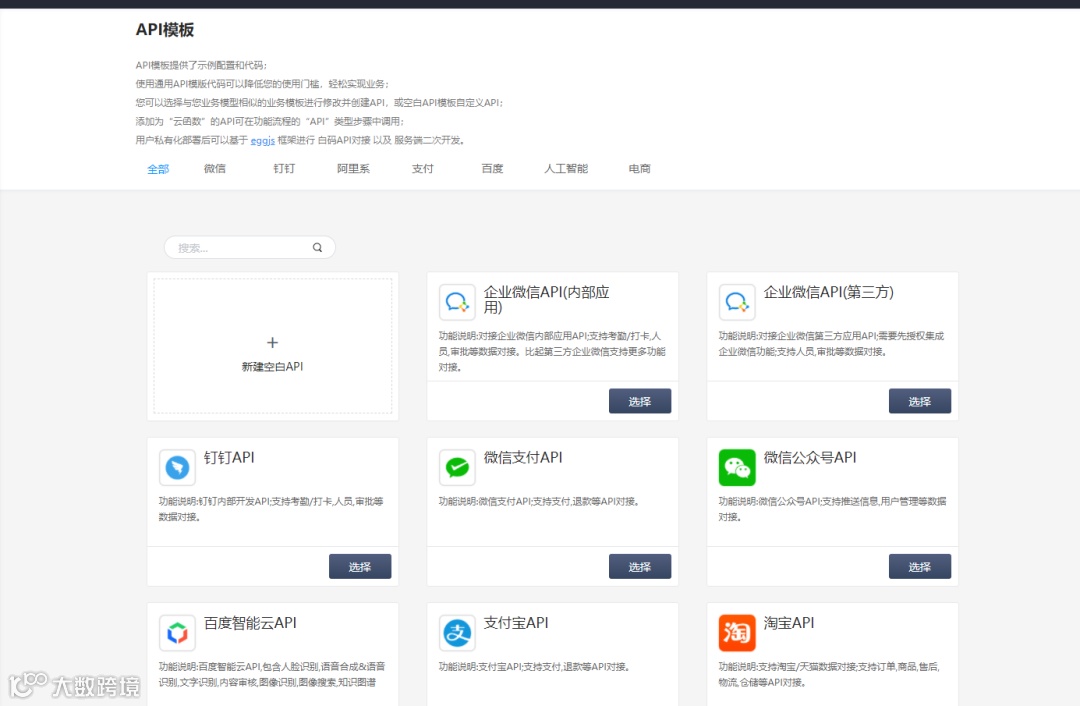
Task: Click the API模板 page heading
Action: point(165,30)
